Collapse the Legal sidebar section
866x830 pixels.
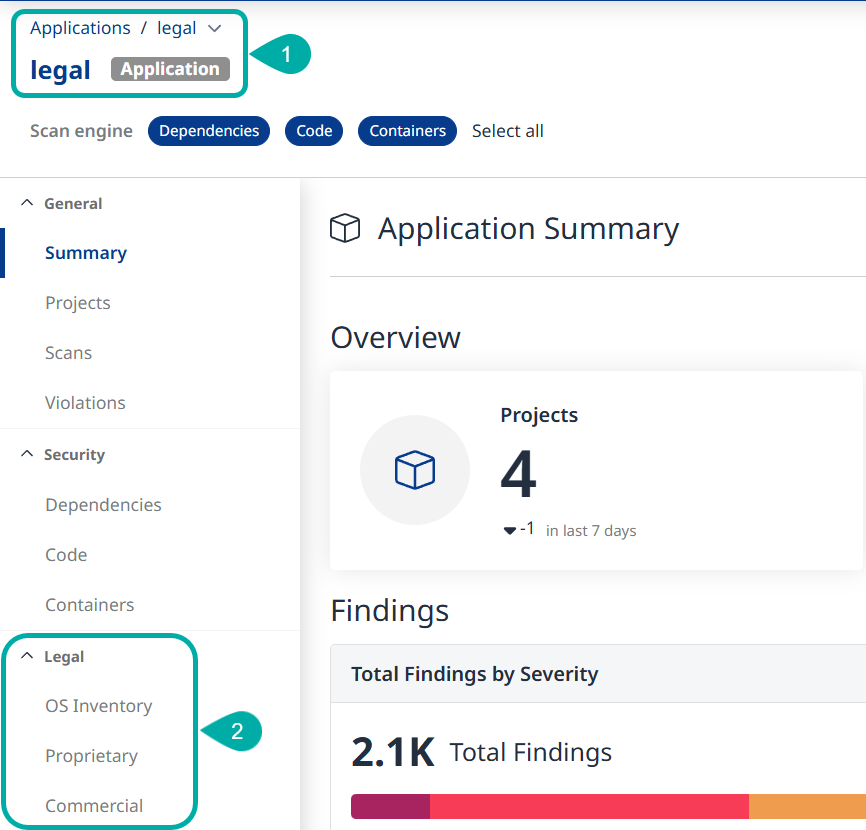(x=27, y=656)
